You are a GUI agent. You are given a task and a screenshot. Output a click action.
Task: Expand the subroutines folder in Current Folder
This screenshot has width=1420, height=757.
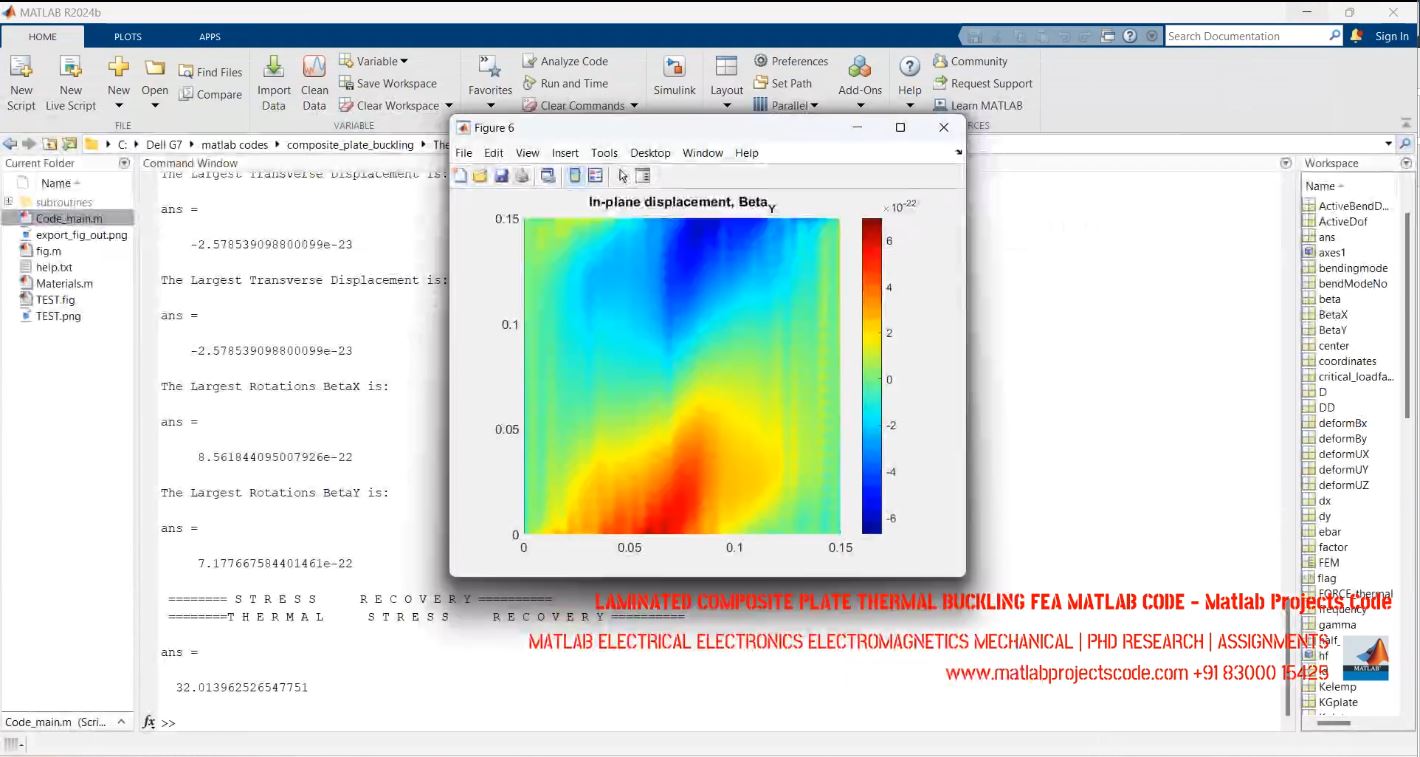[8, 201]
